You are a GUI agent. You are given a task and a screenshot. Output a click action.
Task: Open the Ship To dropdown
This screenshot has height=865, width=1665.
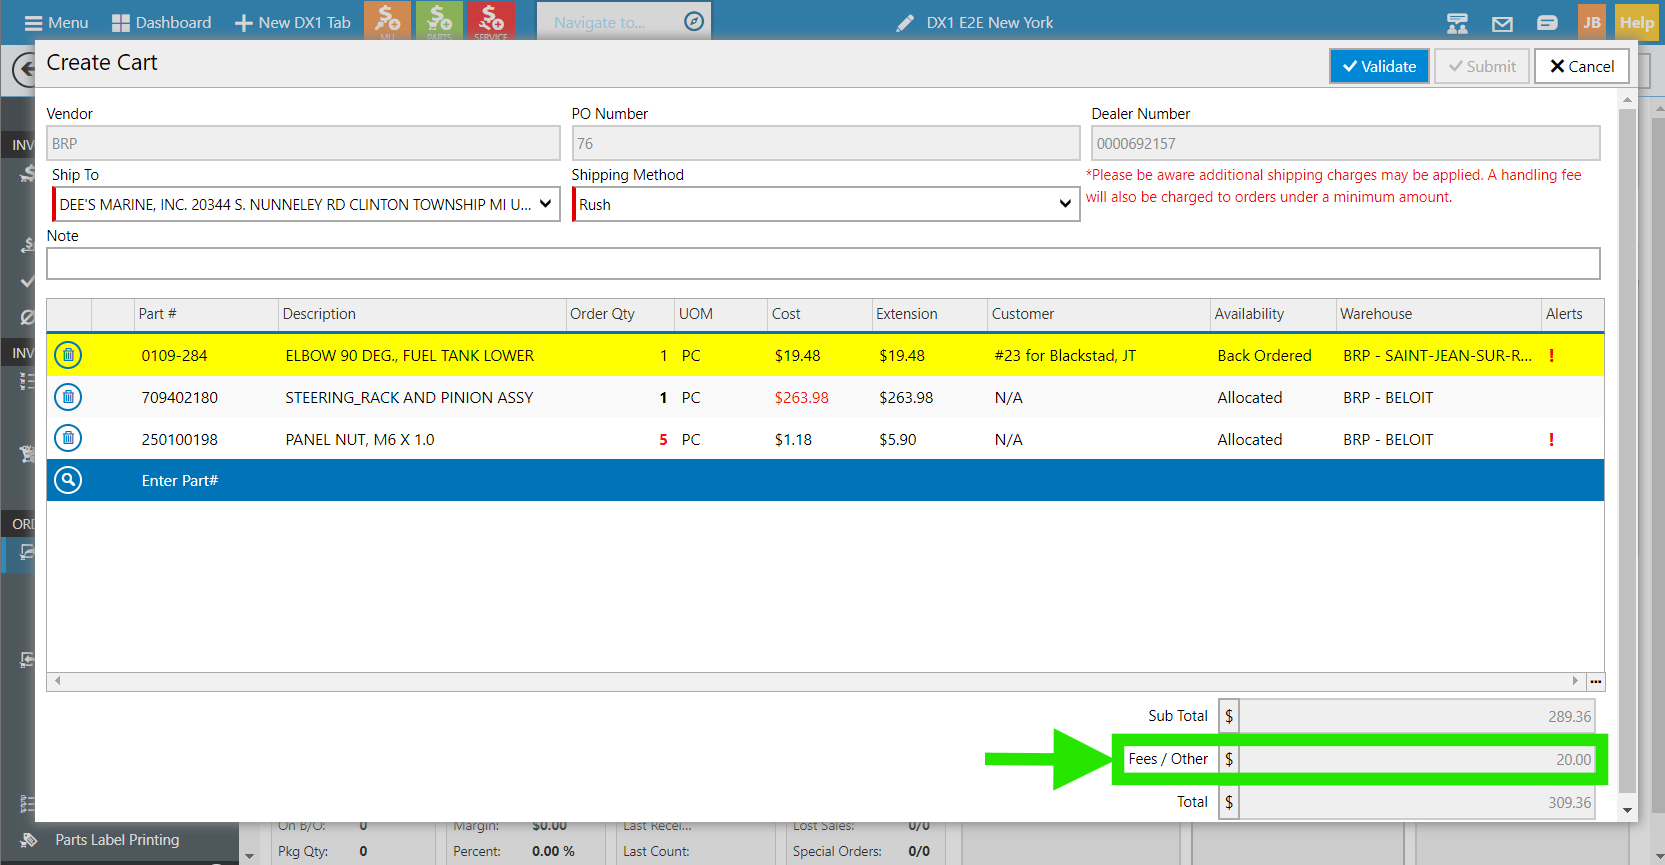pyautogui.click(x=306, y=204)
